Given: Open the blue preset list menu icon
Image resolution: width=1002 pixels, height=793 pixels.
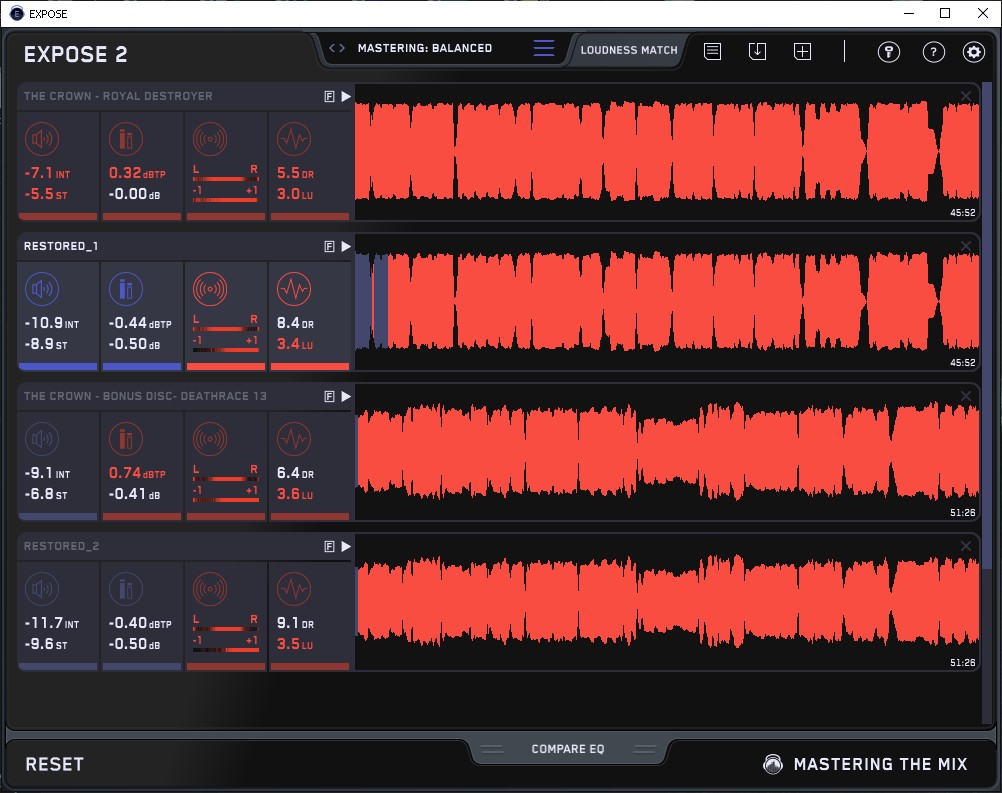Looking at the screenshot, I should coord(544,48).
